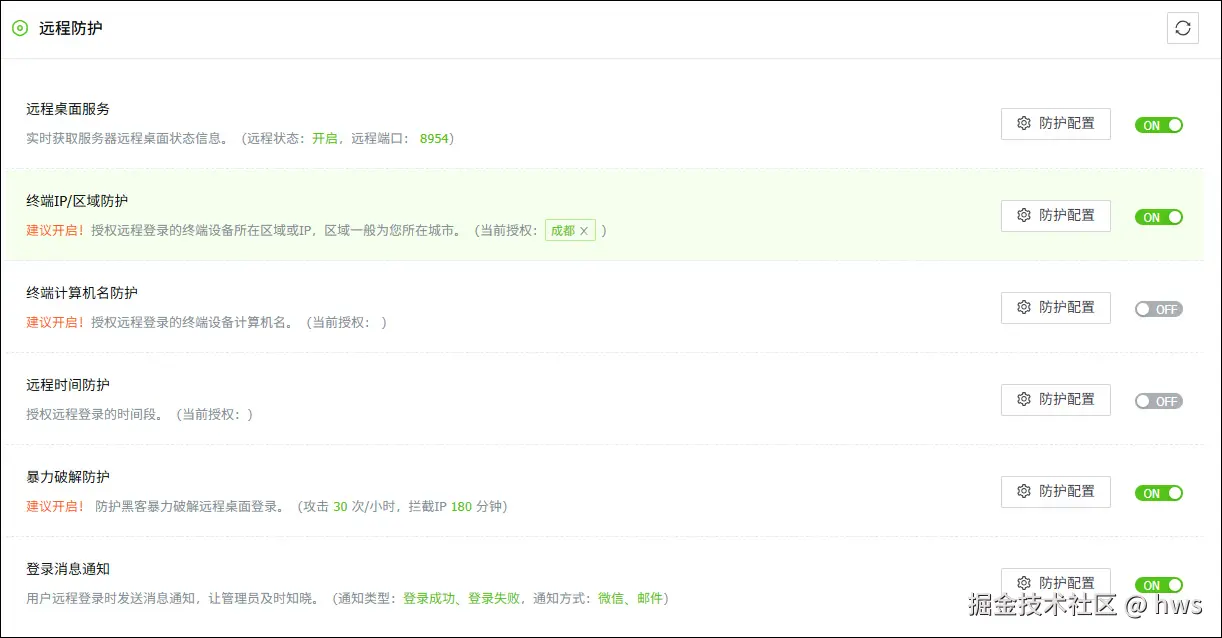Click the 微信 notification method link
Screen dimensions: 1222x638
click(x=611, y=598)
